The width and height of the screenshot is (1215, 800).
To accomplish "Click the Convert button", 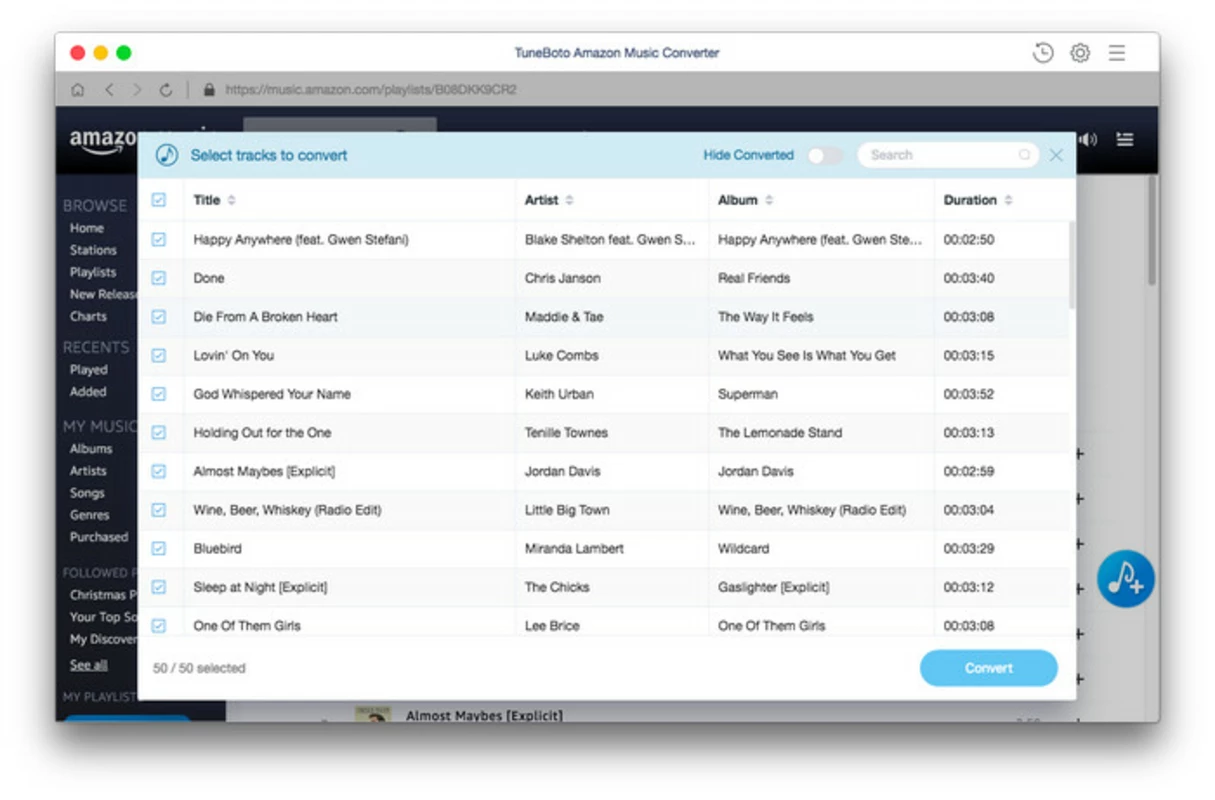I will [989, 668].
